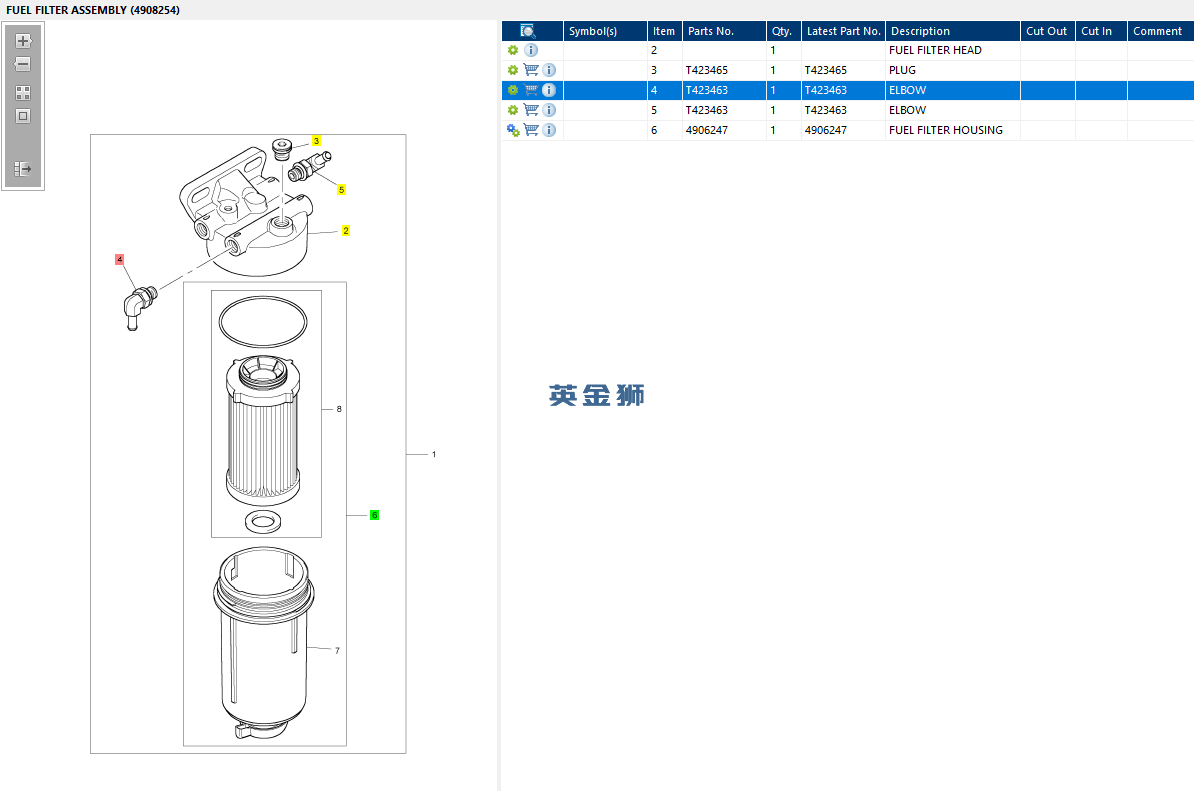This screenshot has height=791, width=1194.
Task: Click the elbow fitting drawing in diagram
Action: [x=139, y=308]
